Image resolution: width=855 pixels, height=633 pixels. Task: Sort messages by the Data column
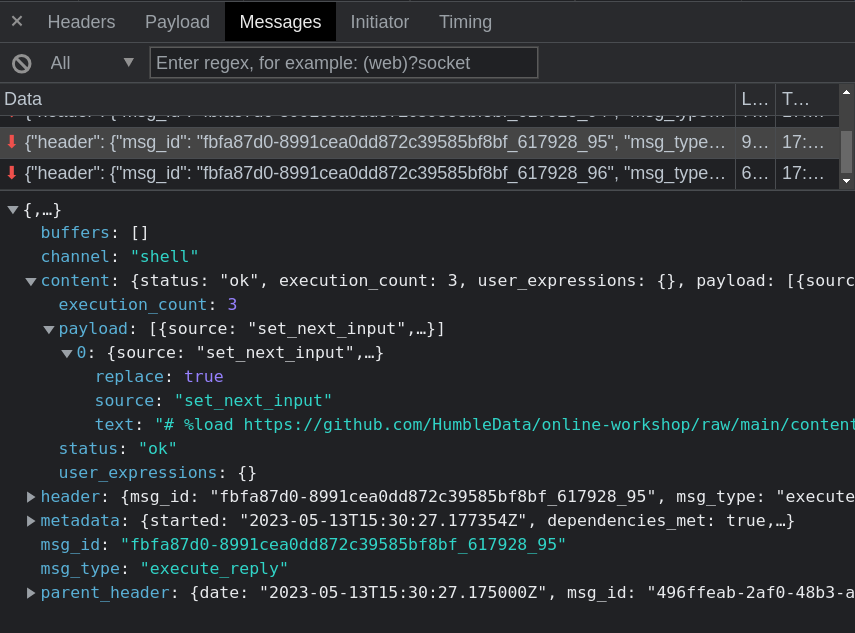click(23, 99)
